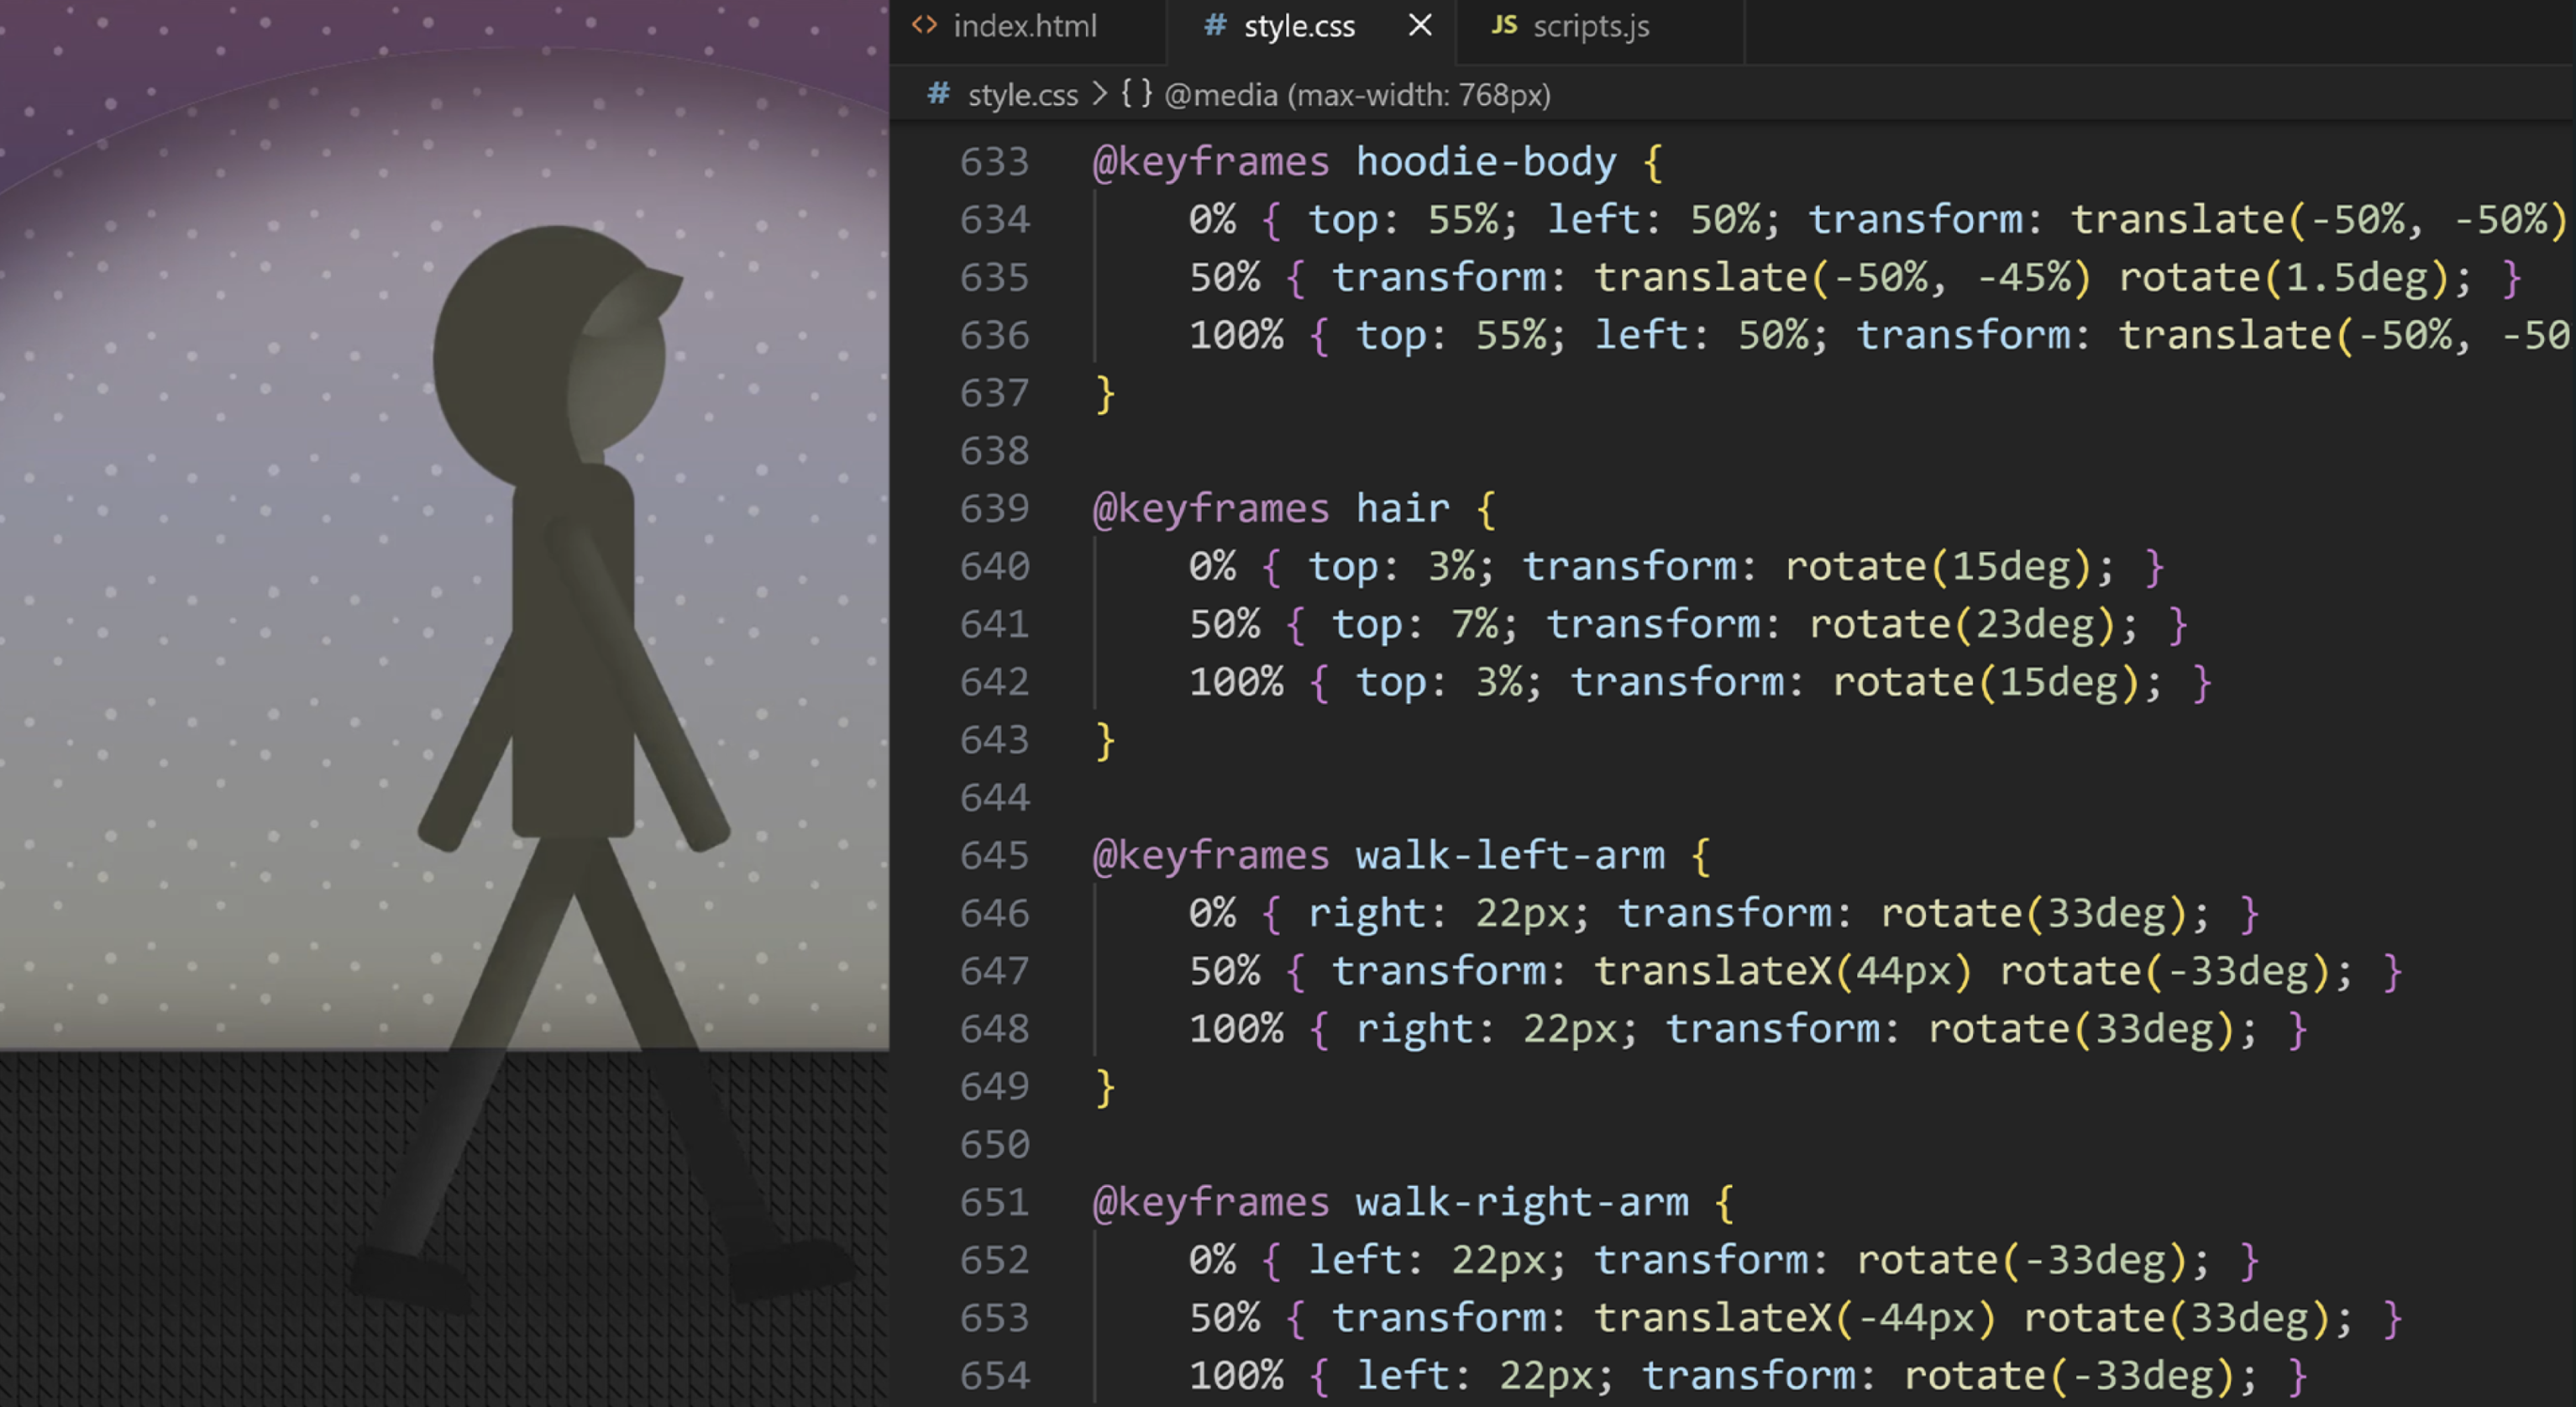
Task: Click the closing brace on line 649
Action: tap(1104, 1087)
